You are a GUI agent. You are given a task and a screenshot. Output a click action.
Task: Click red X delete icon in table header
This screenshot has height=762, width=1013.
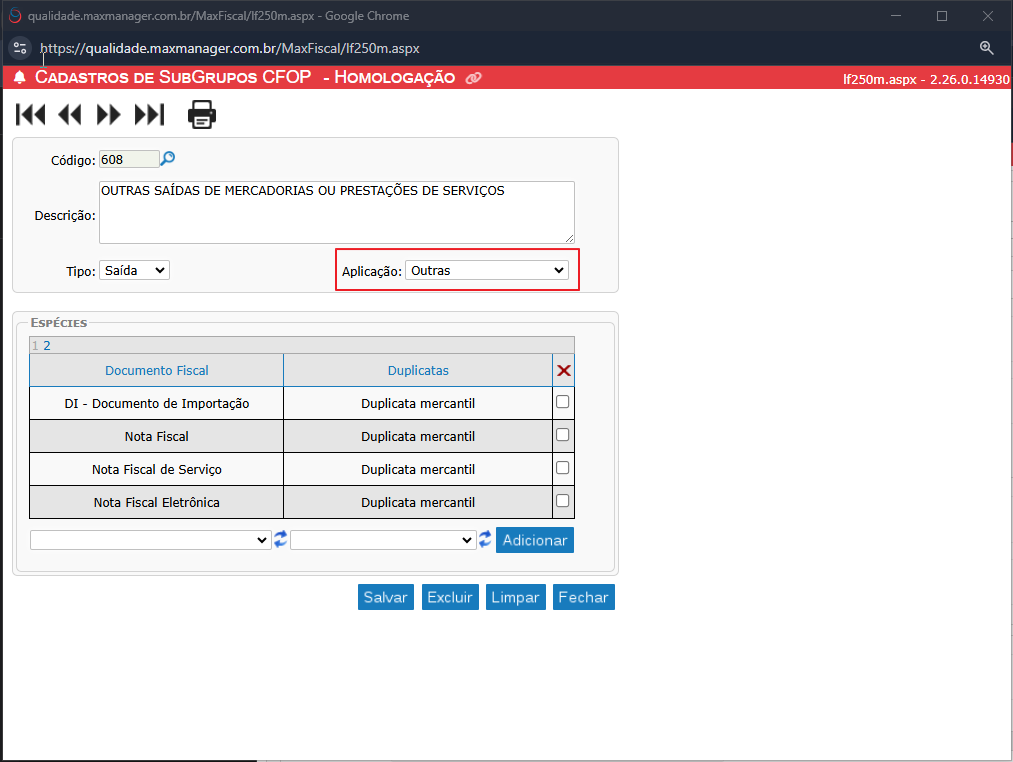pyautogui.click(x=563, y=370)
